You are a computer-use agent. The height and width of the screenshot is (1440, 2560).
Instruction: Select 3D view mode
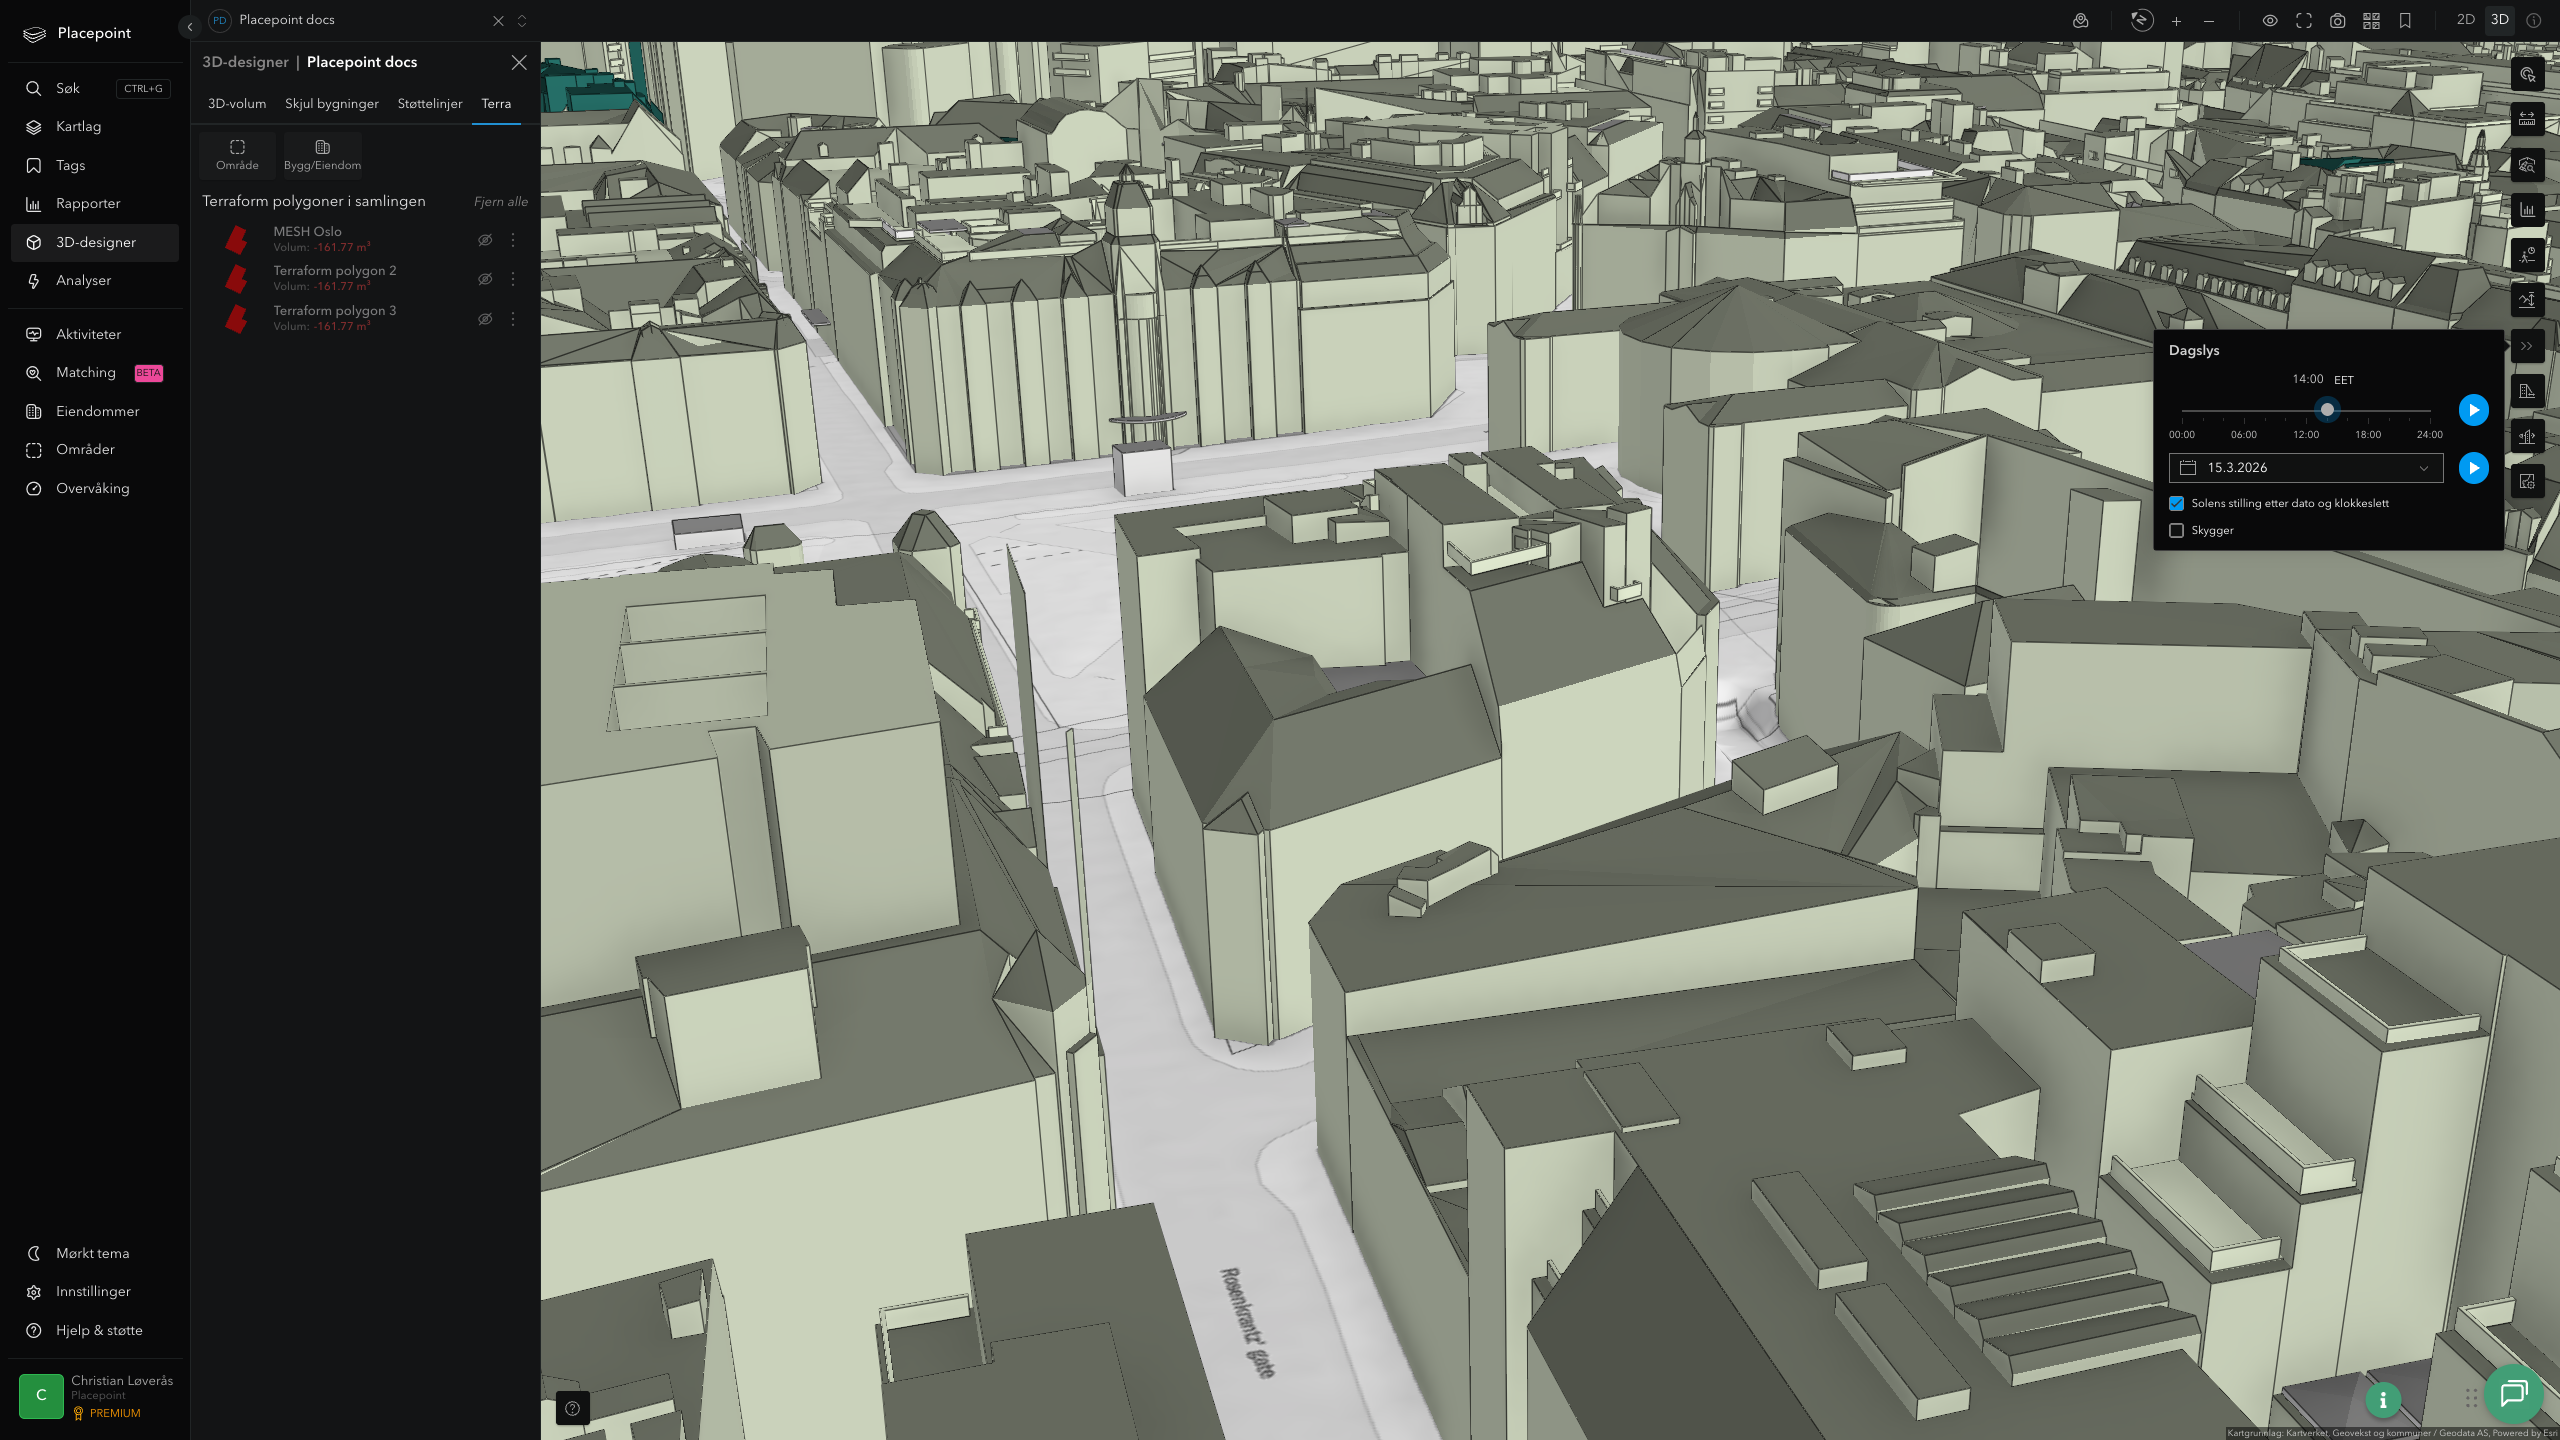[x=2500, y=20]
